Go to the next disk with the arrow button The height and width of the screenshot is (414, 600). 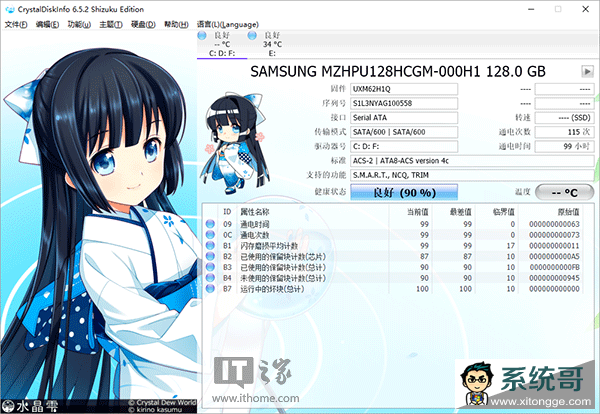point(587,71)
